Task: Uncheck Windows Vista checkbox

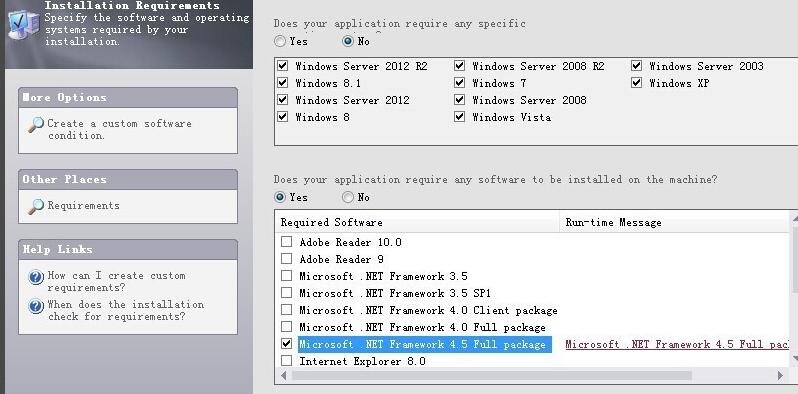Action: pos(460,117)
